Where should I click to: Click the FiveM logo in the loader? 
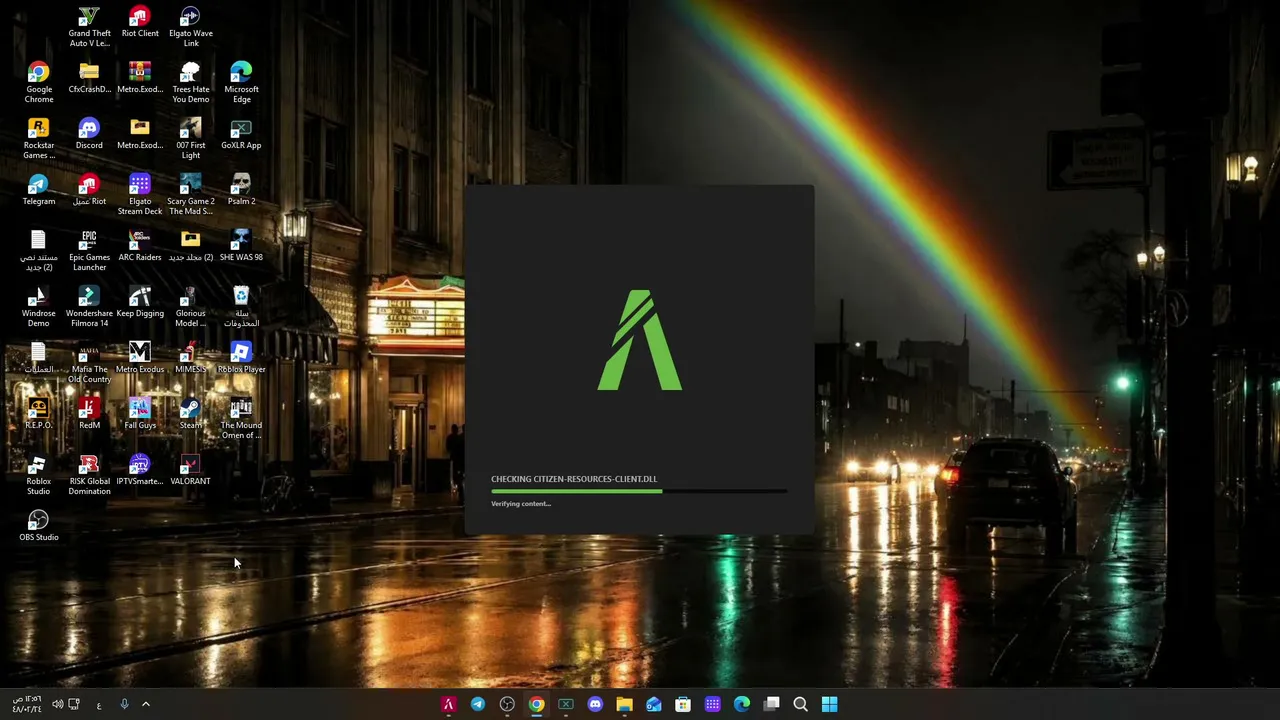coord(640,340)
